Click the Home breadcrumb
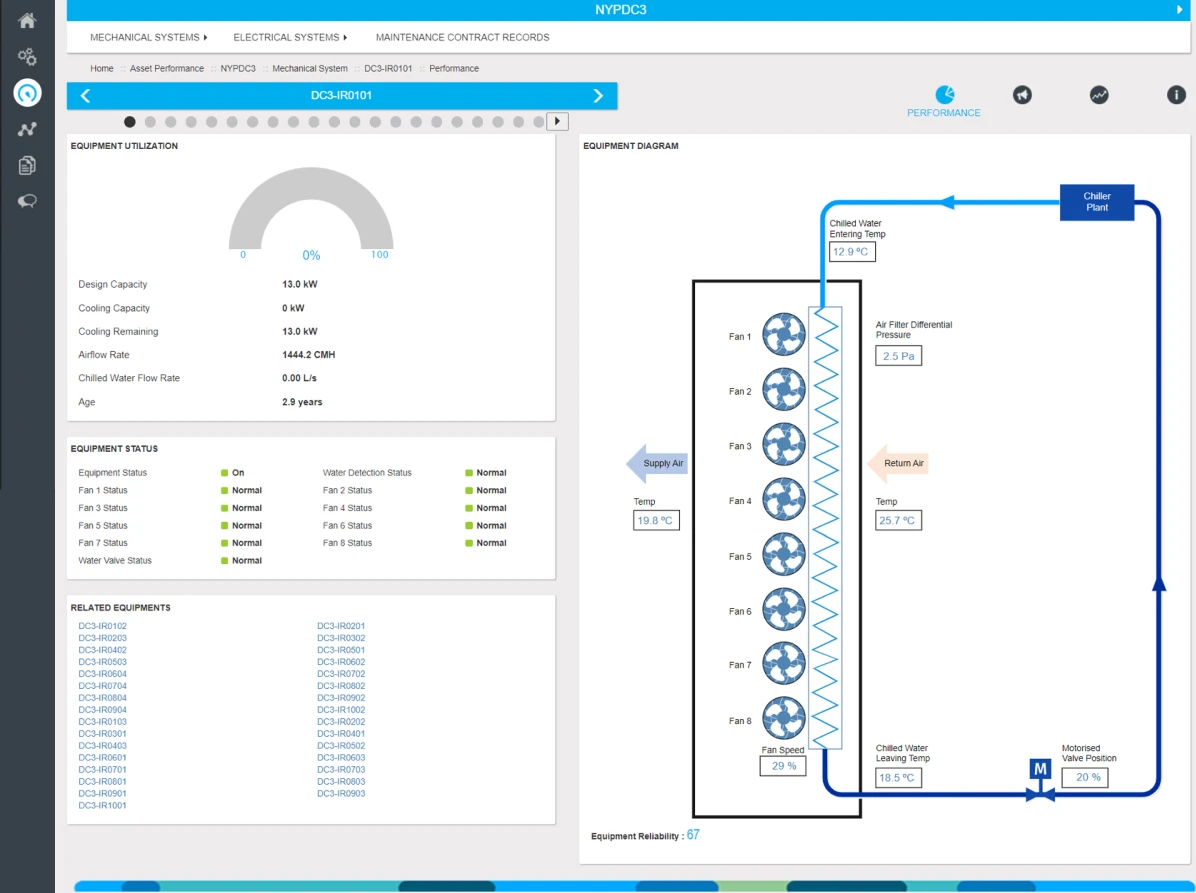The height and width of the screenshot is (893, 1196). (x=101, y=69)
